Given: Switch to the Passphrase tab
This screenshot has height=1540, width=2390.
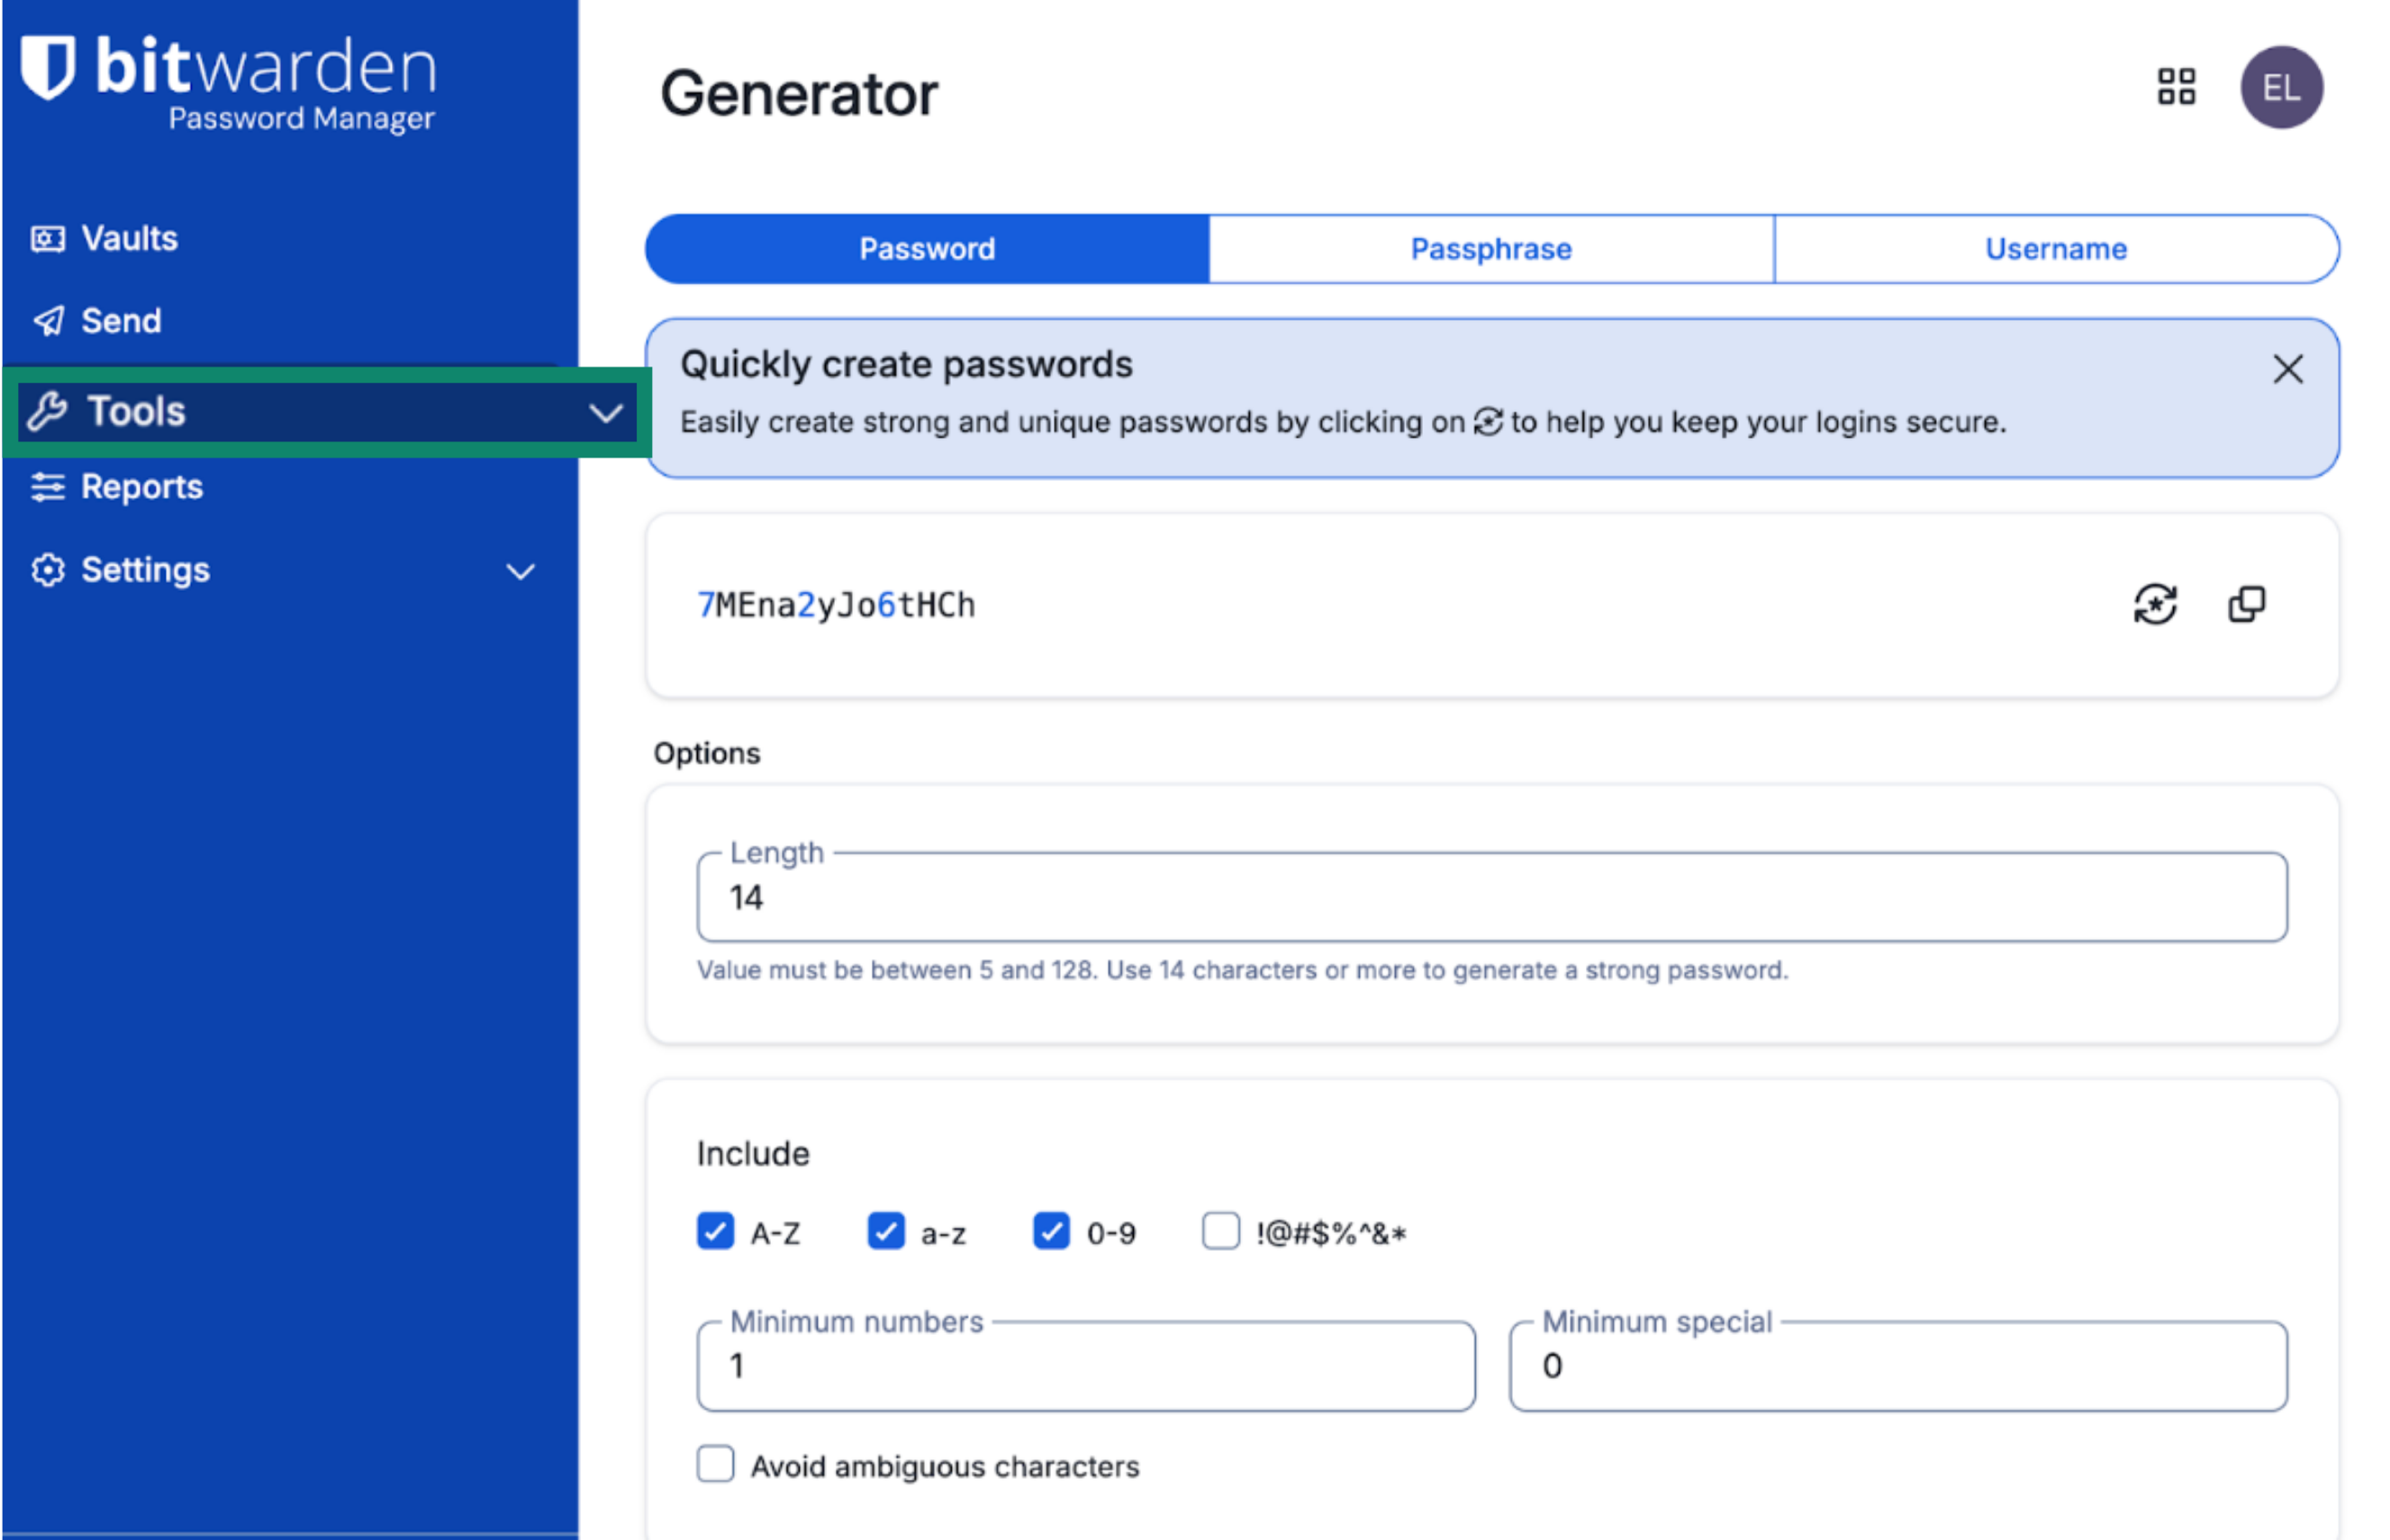Looking at the screenshot, I should 1490,249.
